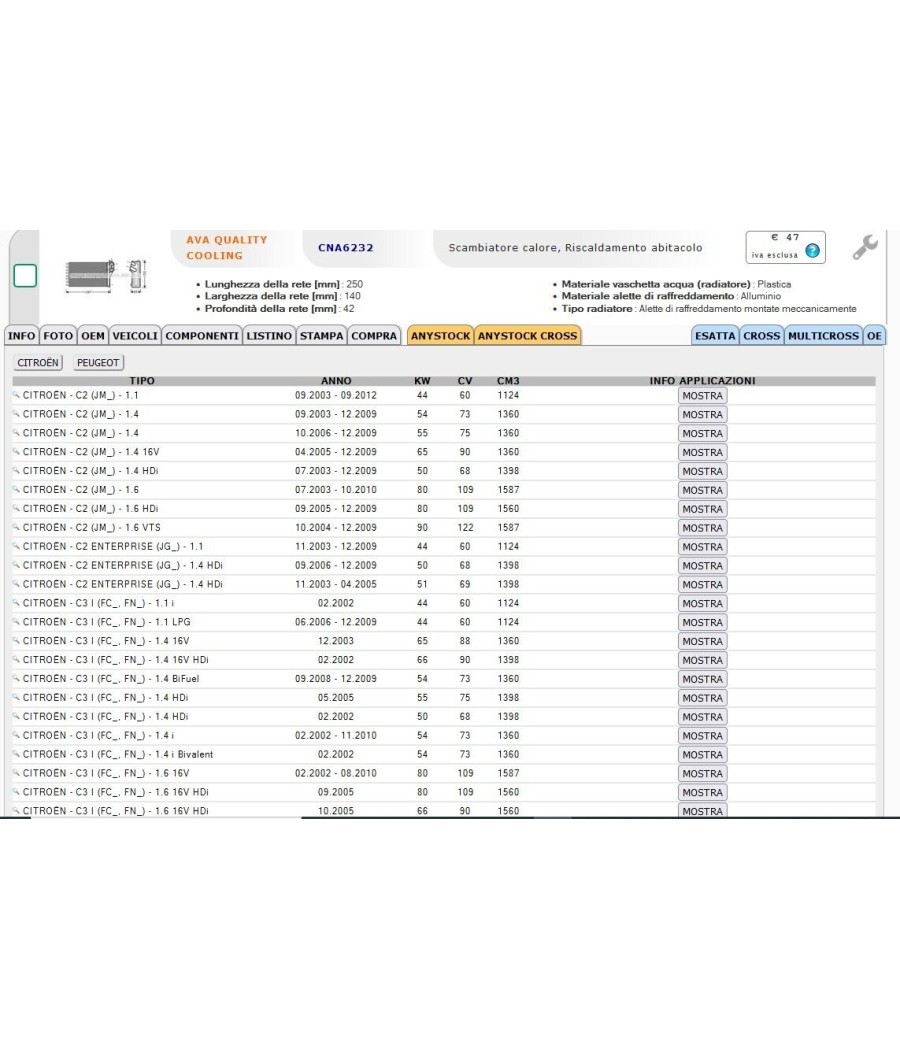Click the KW column header
Viewport: 900px width, 1050px height.
click(x=422, y=380)
